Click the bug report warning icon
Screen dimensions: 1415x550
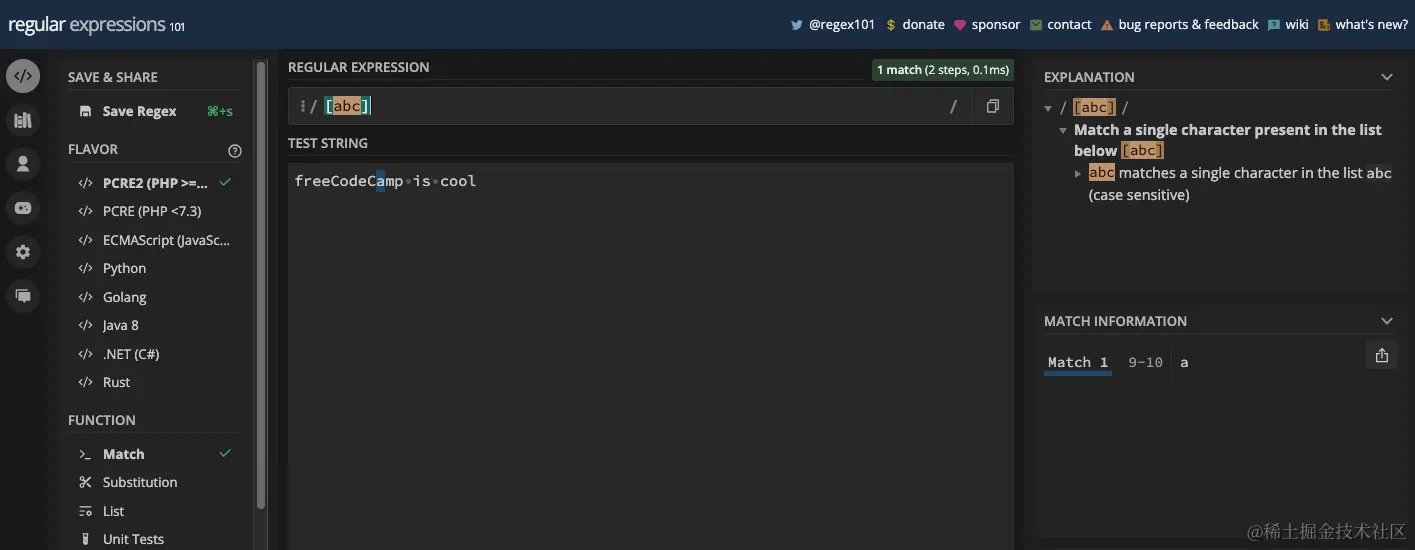click(1107, 25)
